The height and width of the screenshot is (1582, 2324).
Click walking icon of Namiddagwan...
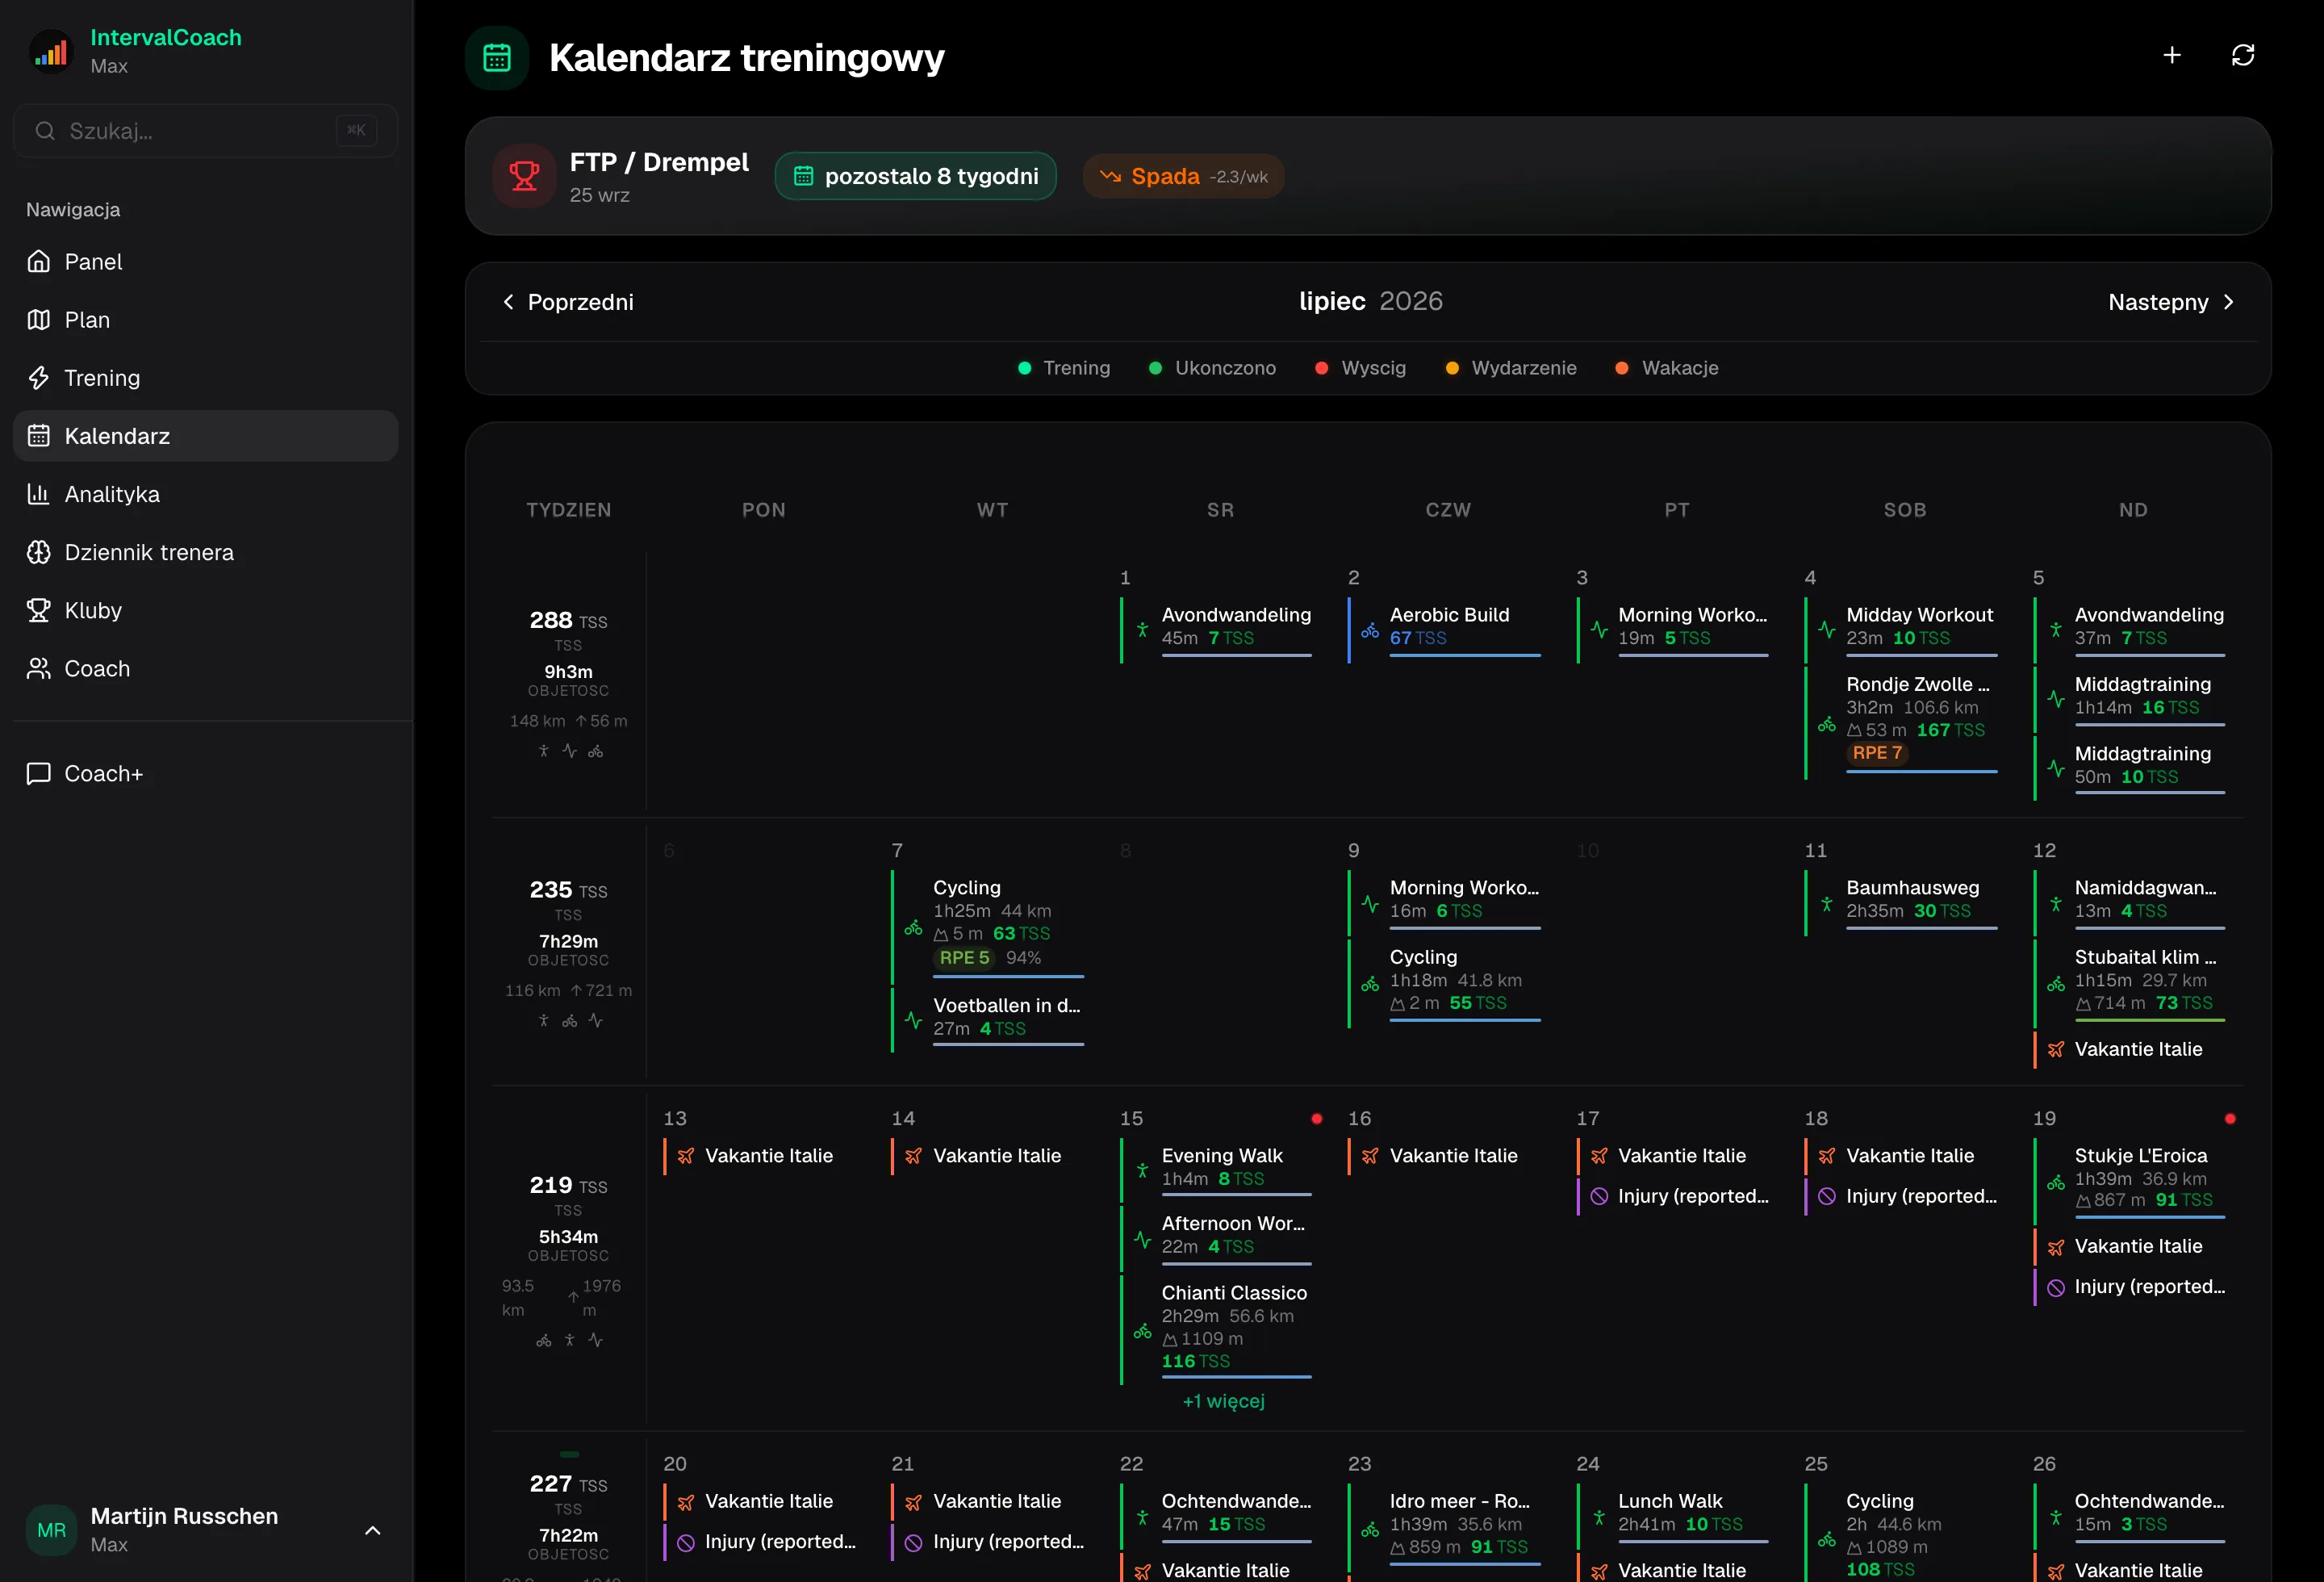click(x=2055, y=904)
